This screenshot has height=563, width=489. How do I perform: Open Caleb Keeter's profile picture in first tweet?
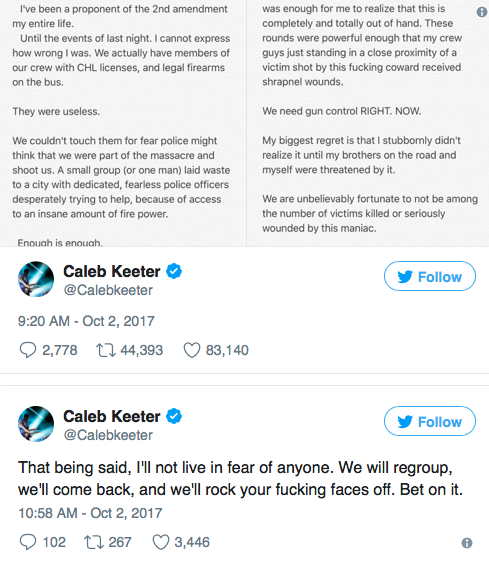tap(36, 279)
